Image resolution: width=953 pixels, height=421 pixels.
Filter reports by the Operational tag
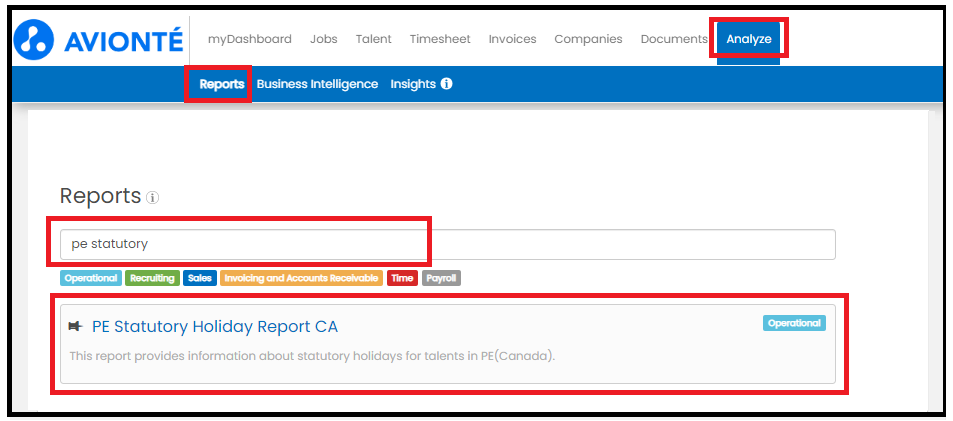tap(91, 278)
